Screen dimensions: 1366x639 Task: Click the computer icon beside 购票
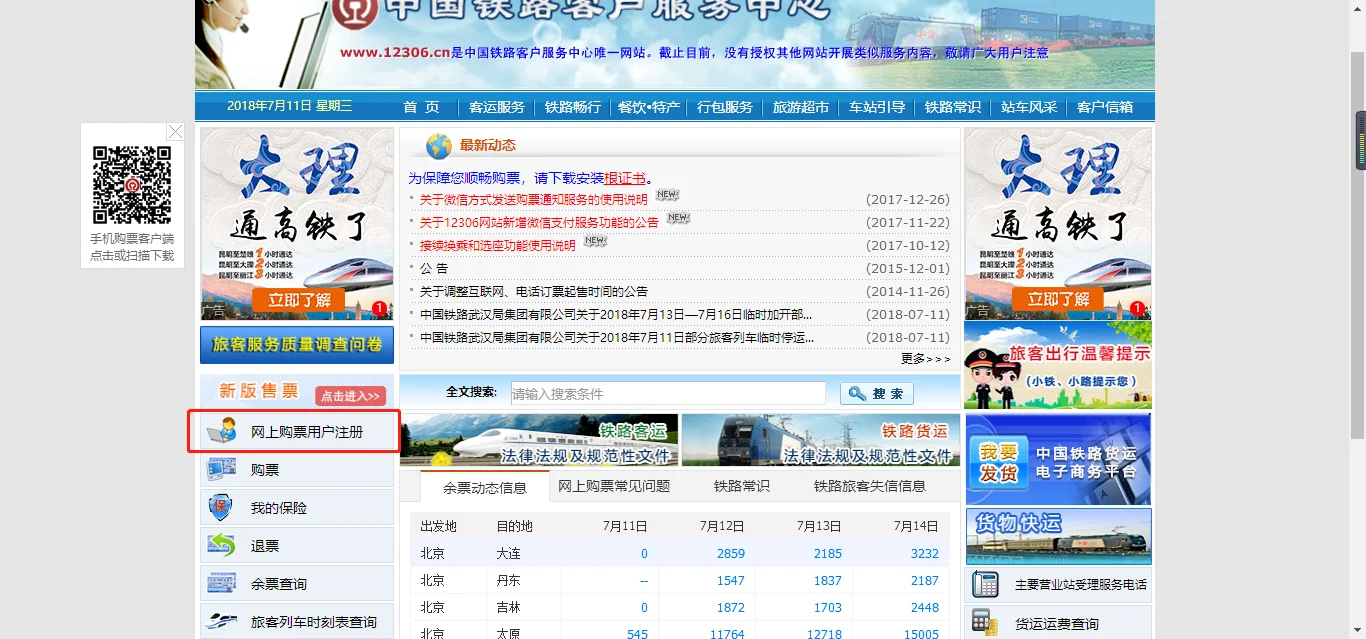221,469
